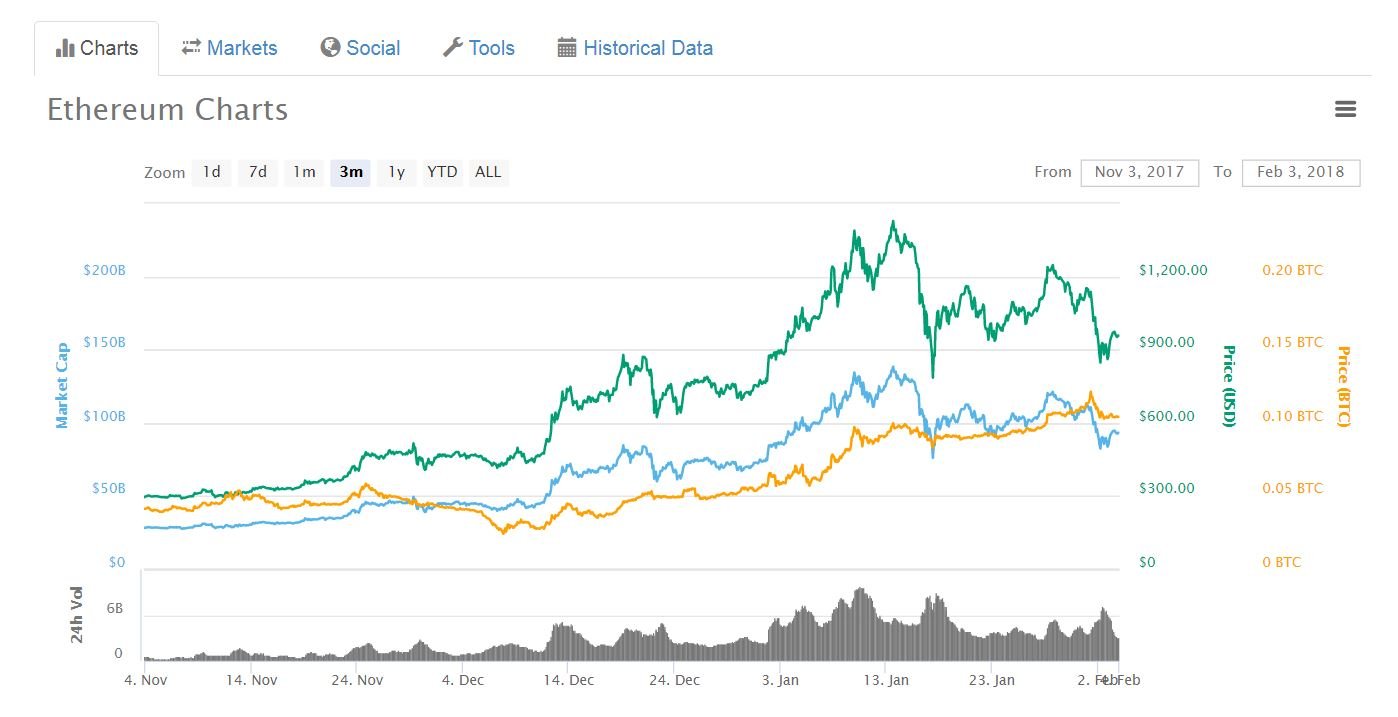The width and height of the screenshot is (1398, 717).
Task: Click the wrench icon beside Tools
Action: [452, 48]
